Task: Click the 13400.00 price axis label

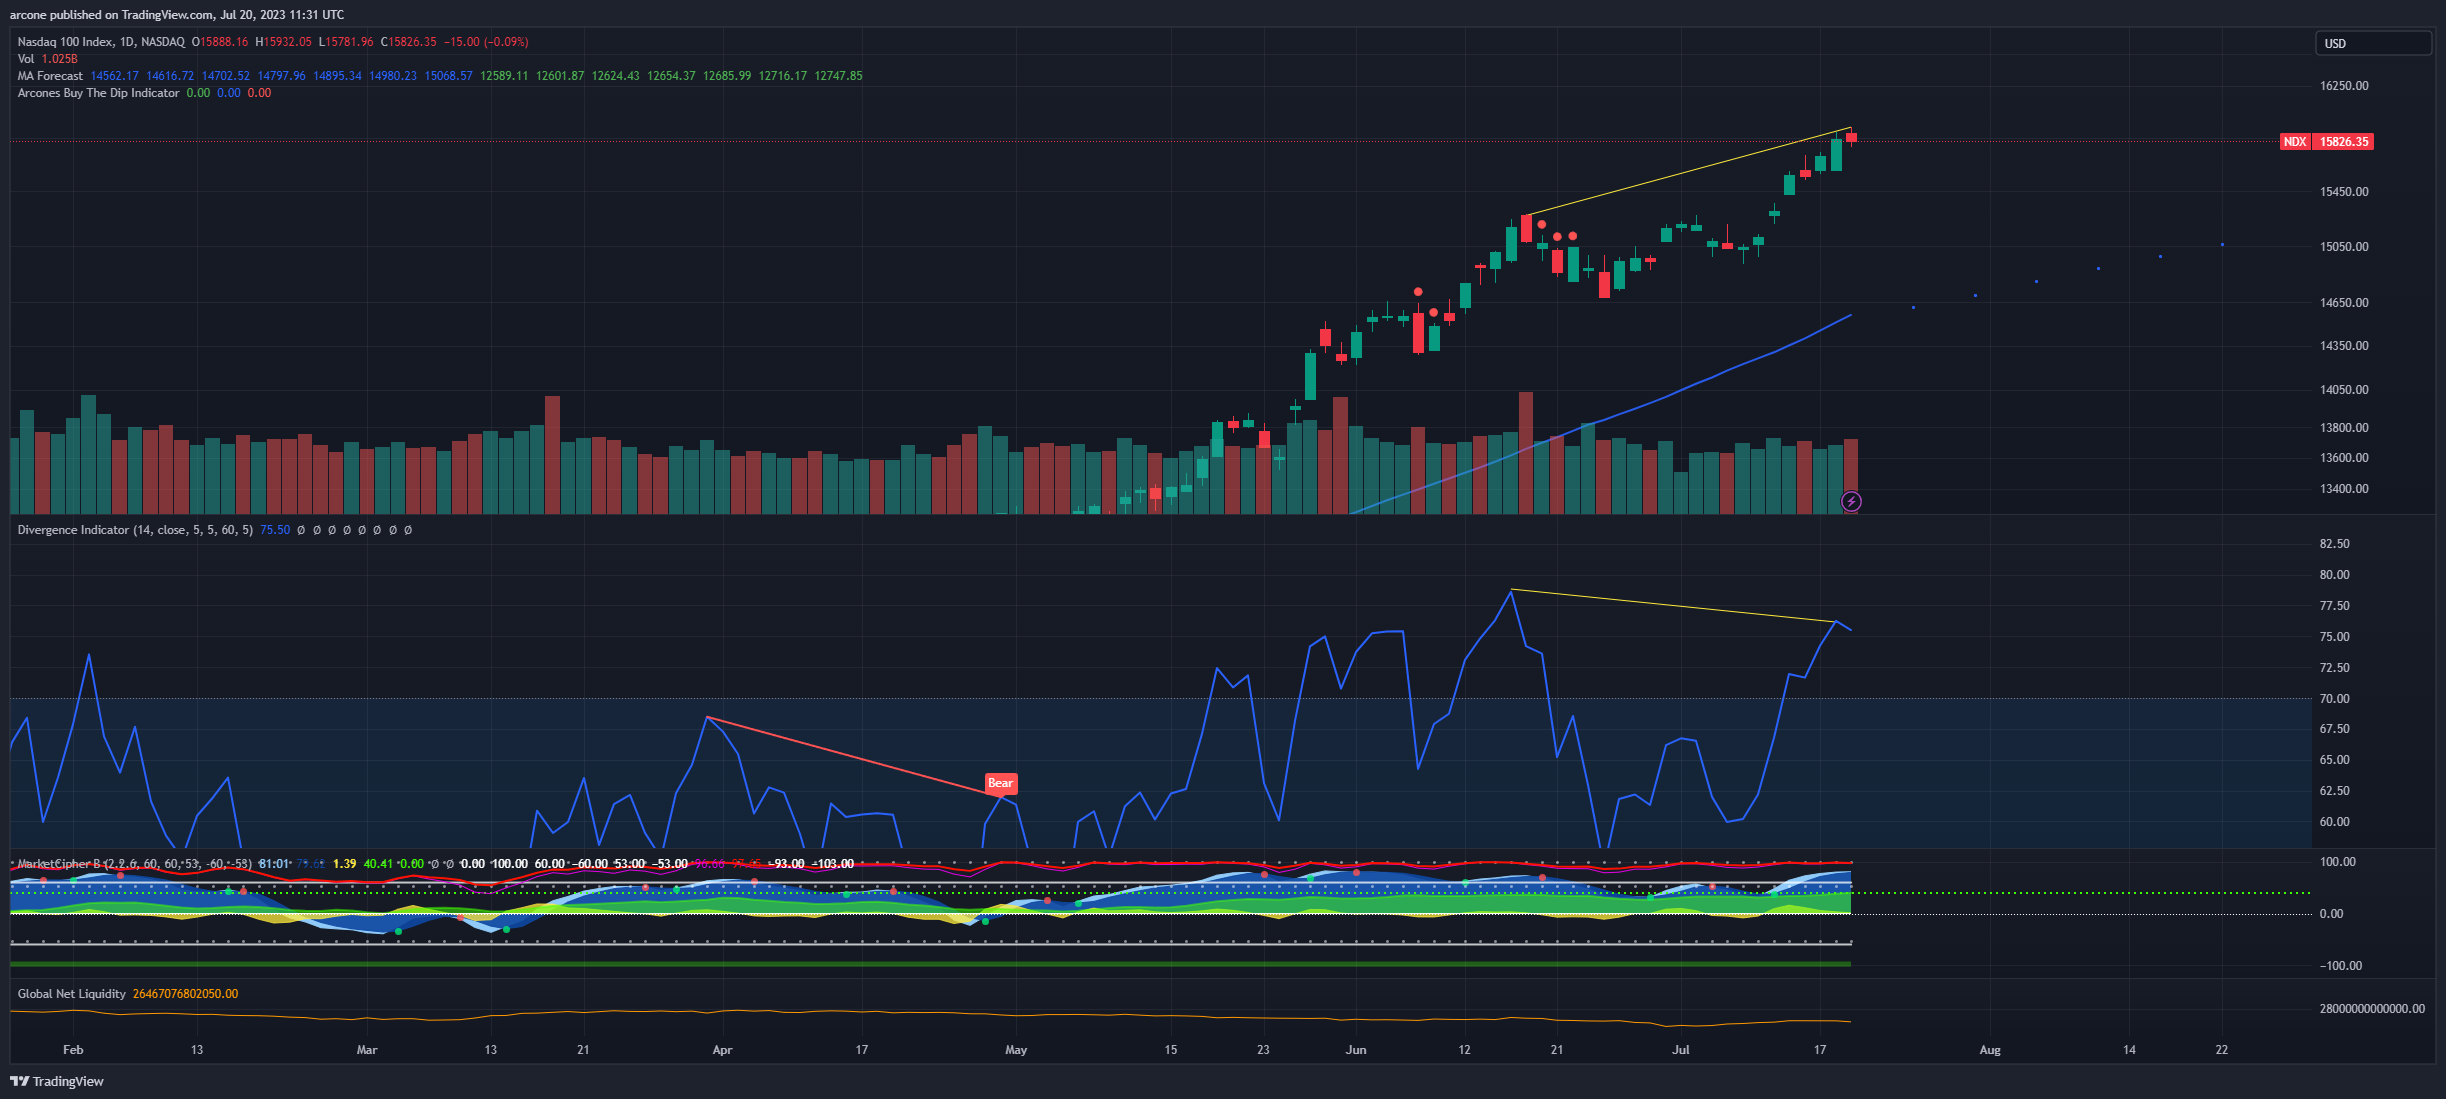Action: pyautogui.click(x=2344, y=489)
